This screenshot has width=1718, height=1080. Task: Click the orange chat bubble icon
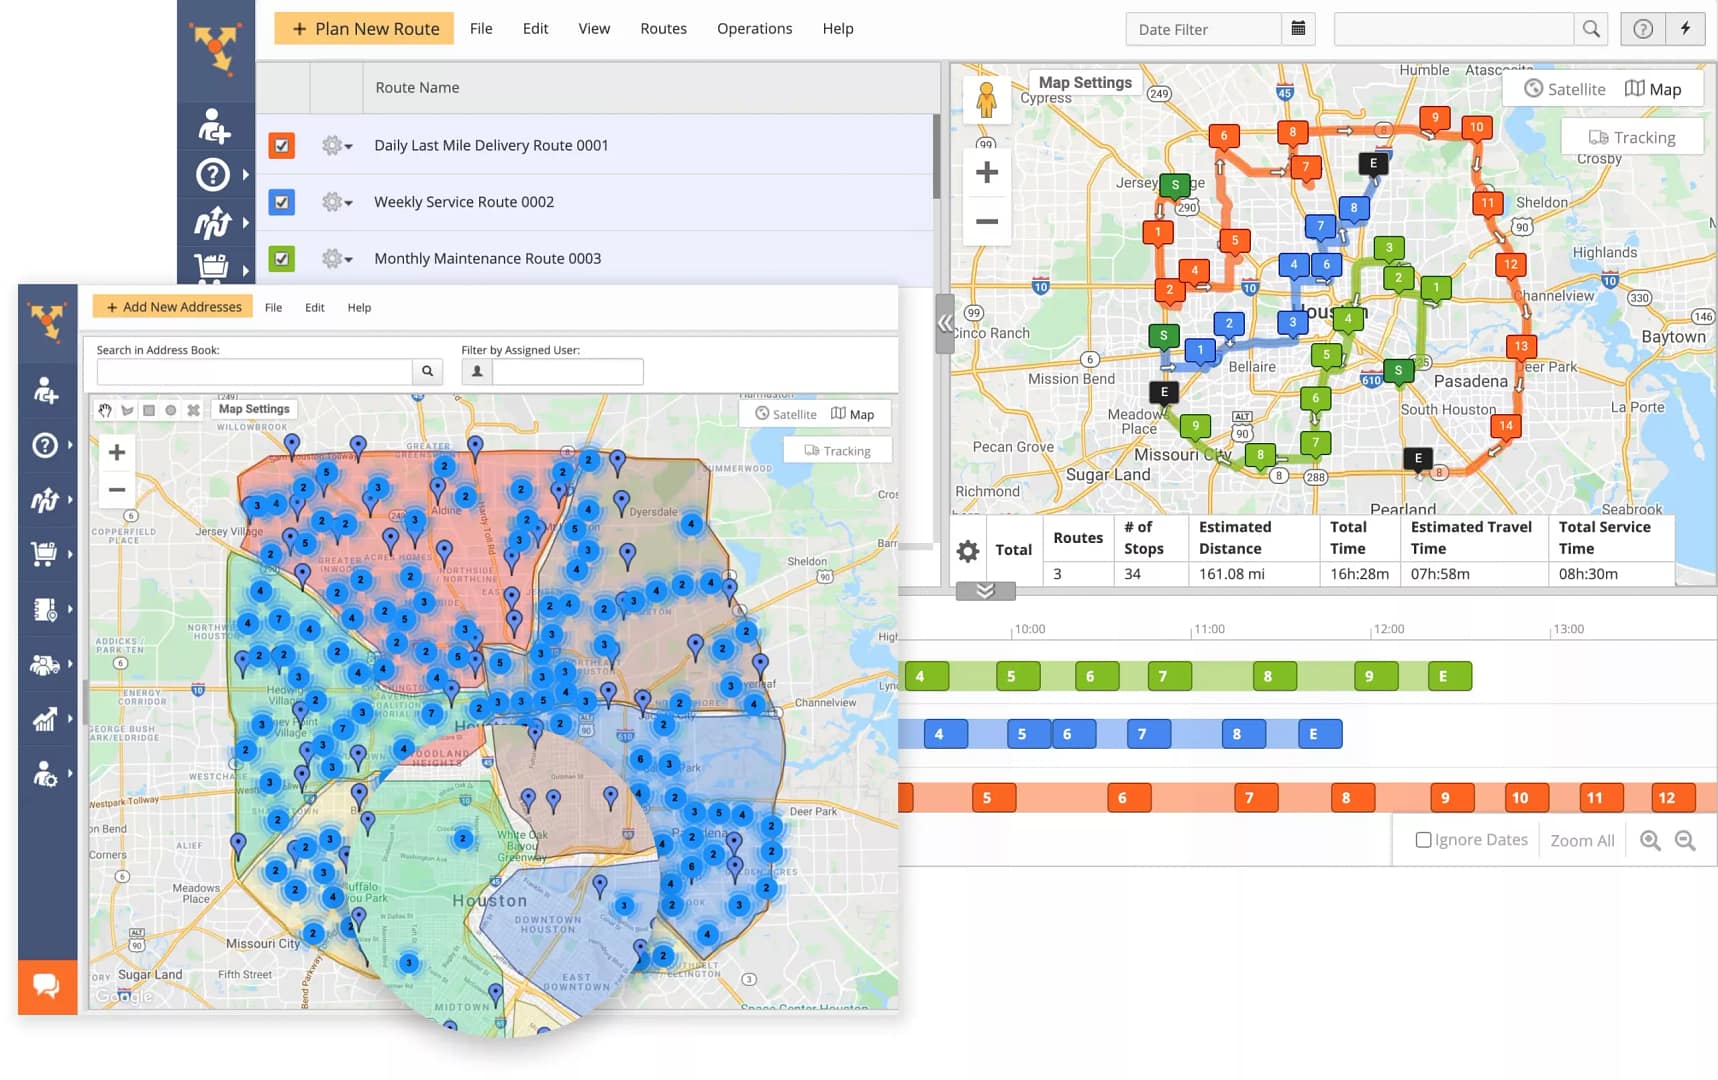[47, 986]
